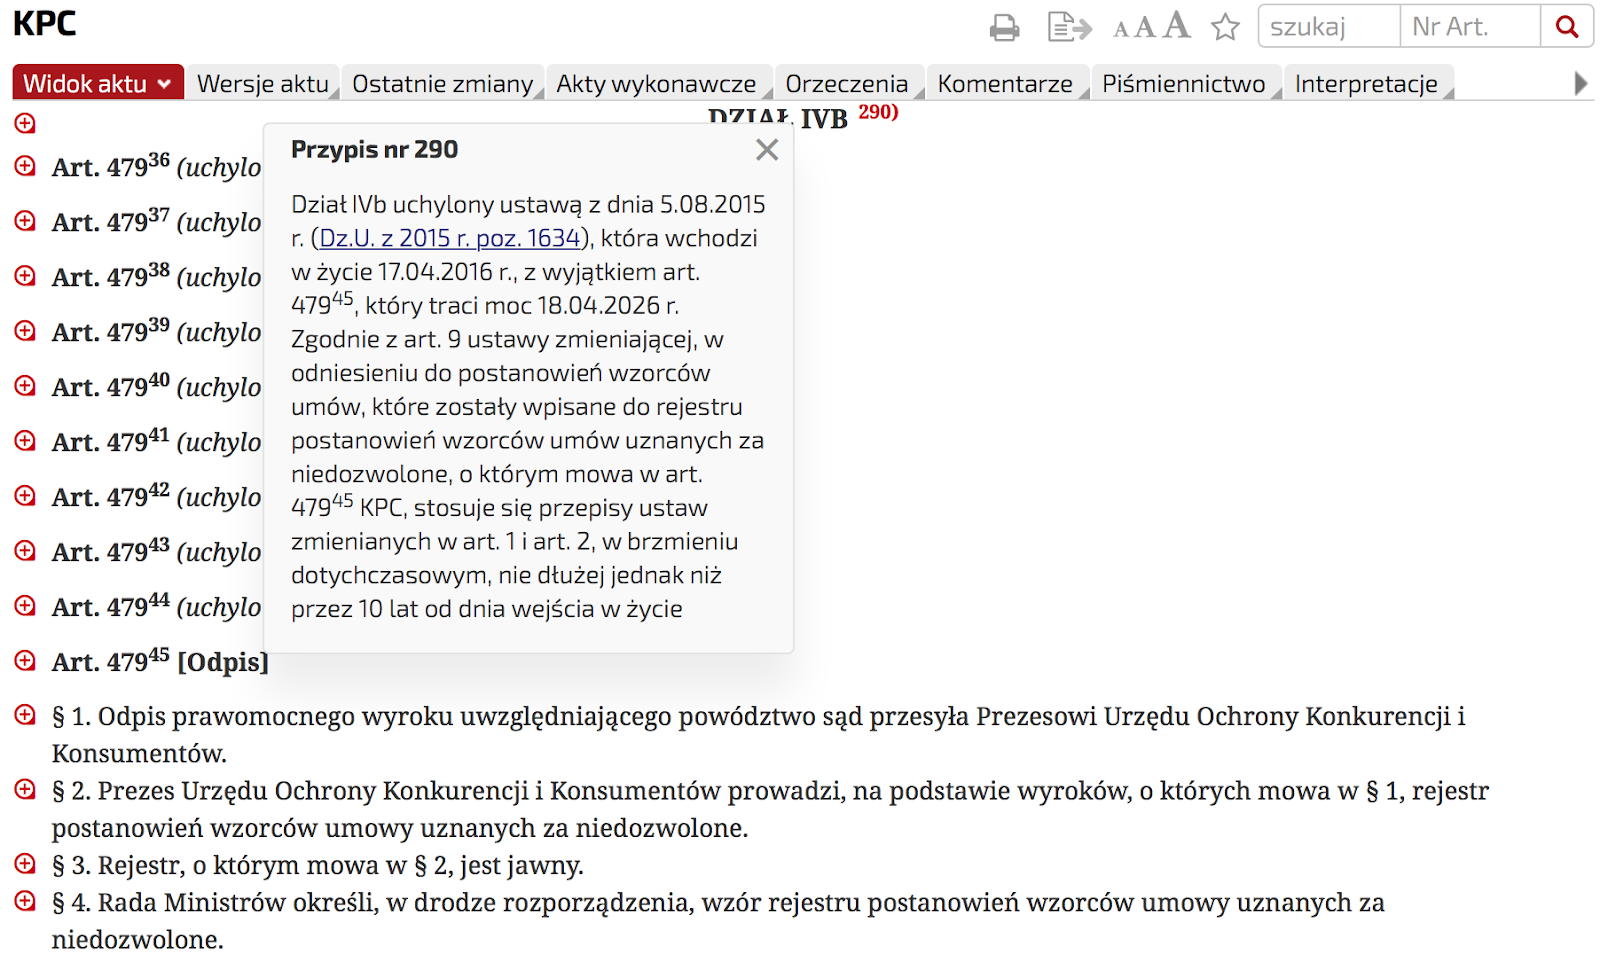Click plus icon beside § 3 Rejestr

[x=25, y=864]
